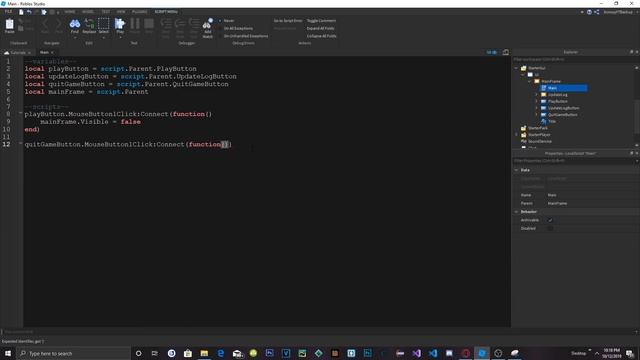Select StarterPack in Explorer
640x360 pixels.
point(538,128)
